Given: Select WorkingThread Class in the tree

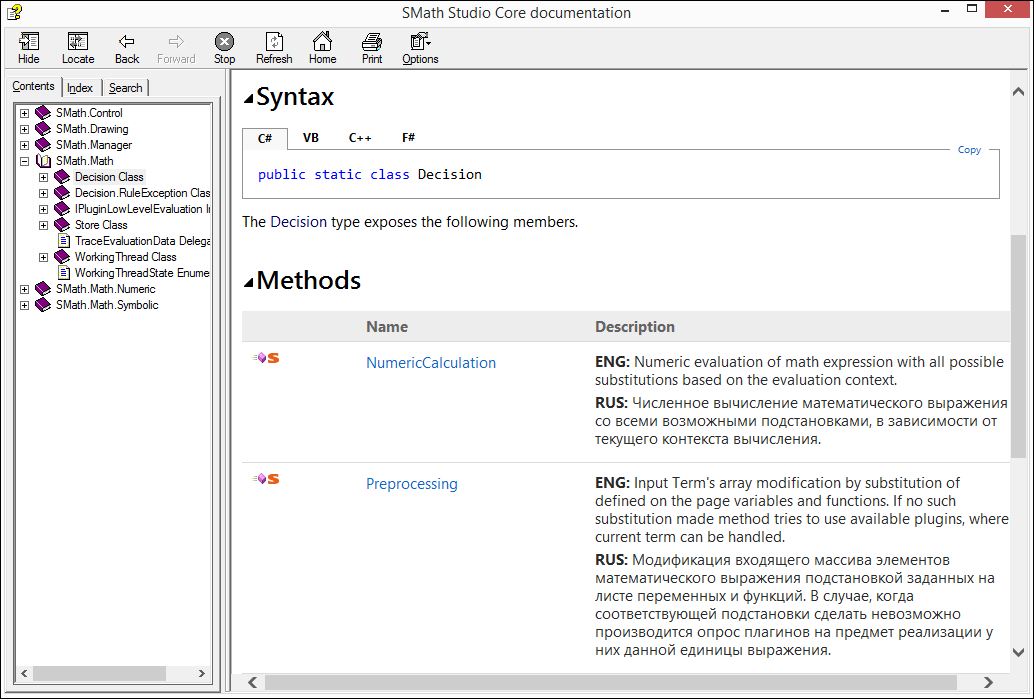Looking at the screenshot, I should click(x=125, y=257).
